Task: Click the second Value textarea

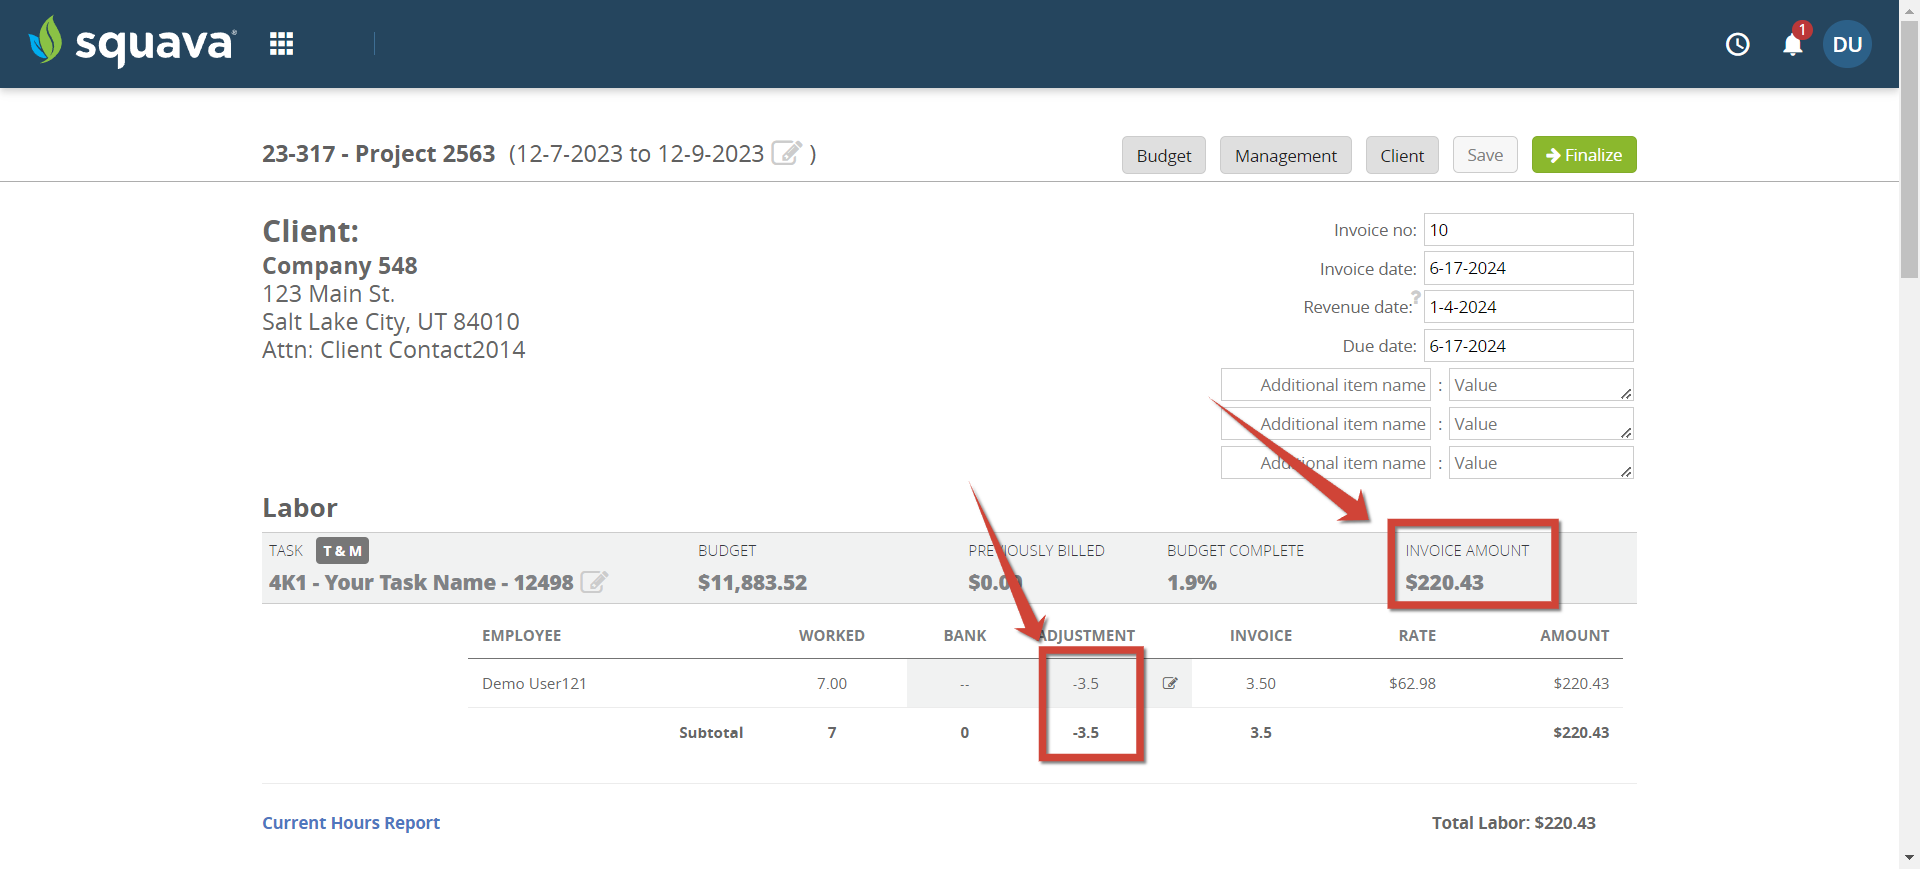Action: click(x=1541, y=424)
